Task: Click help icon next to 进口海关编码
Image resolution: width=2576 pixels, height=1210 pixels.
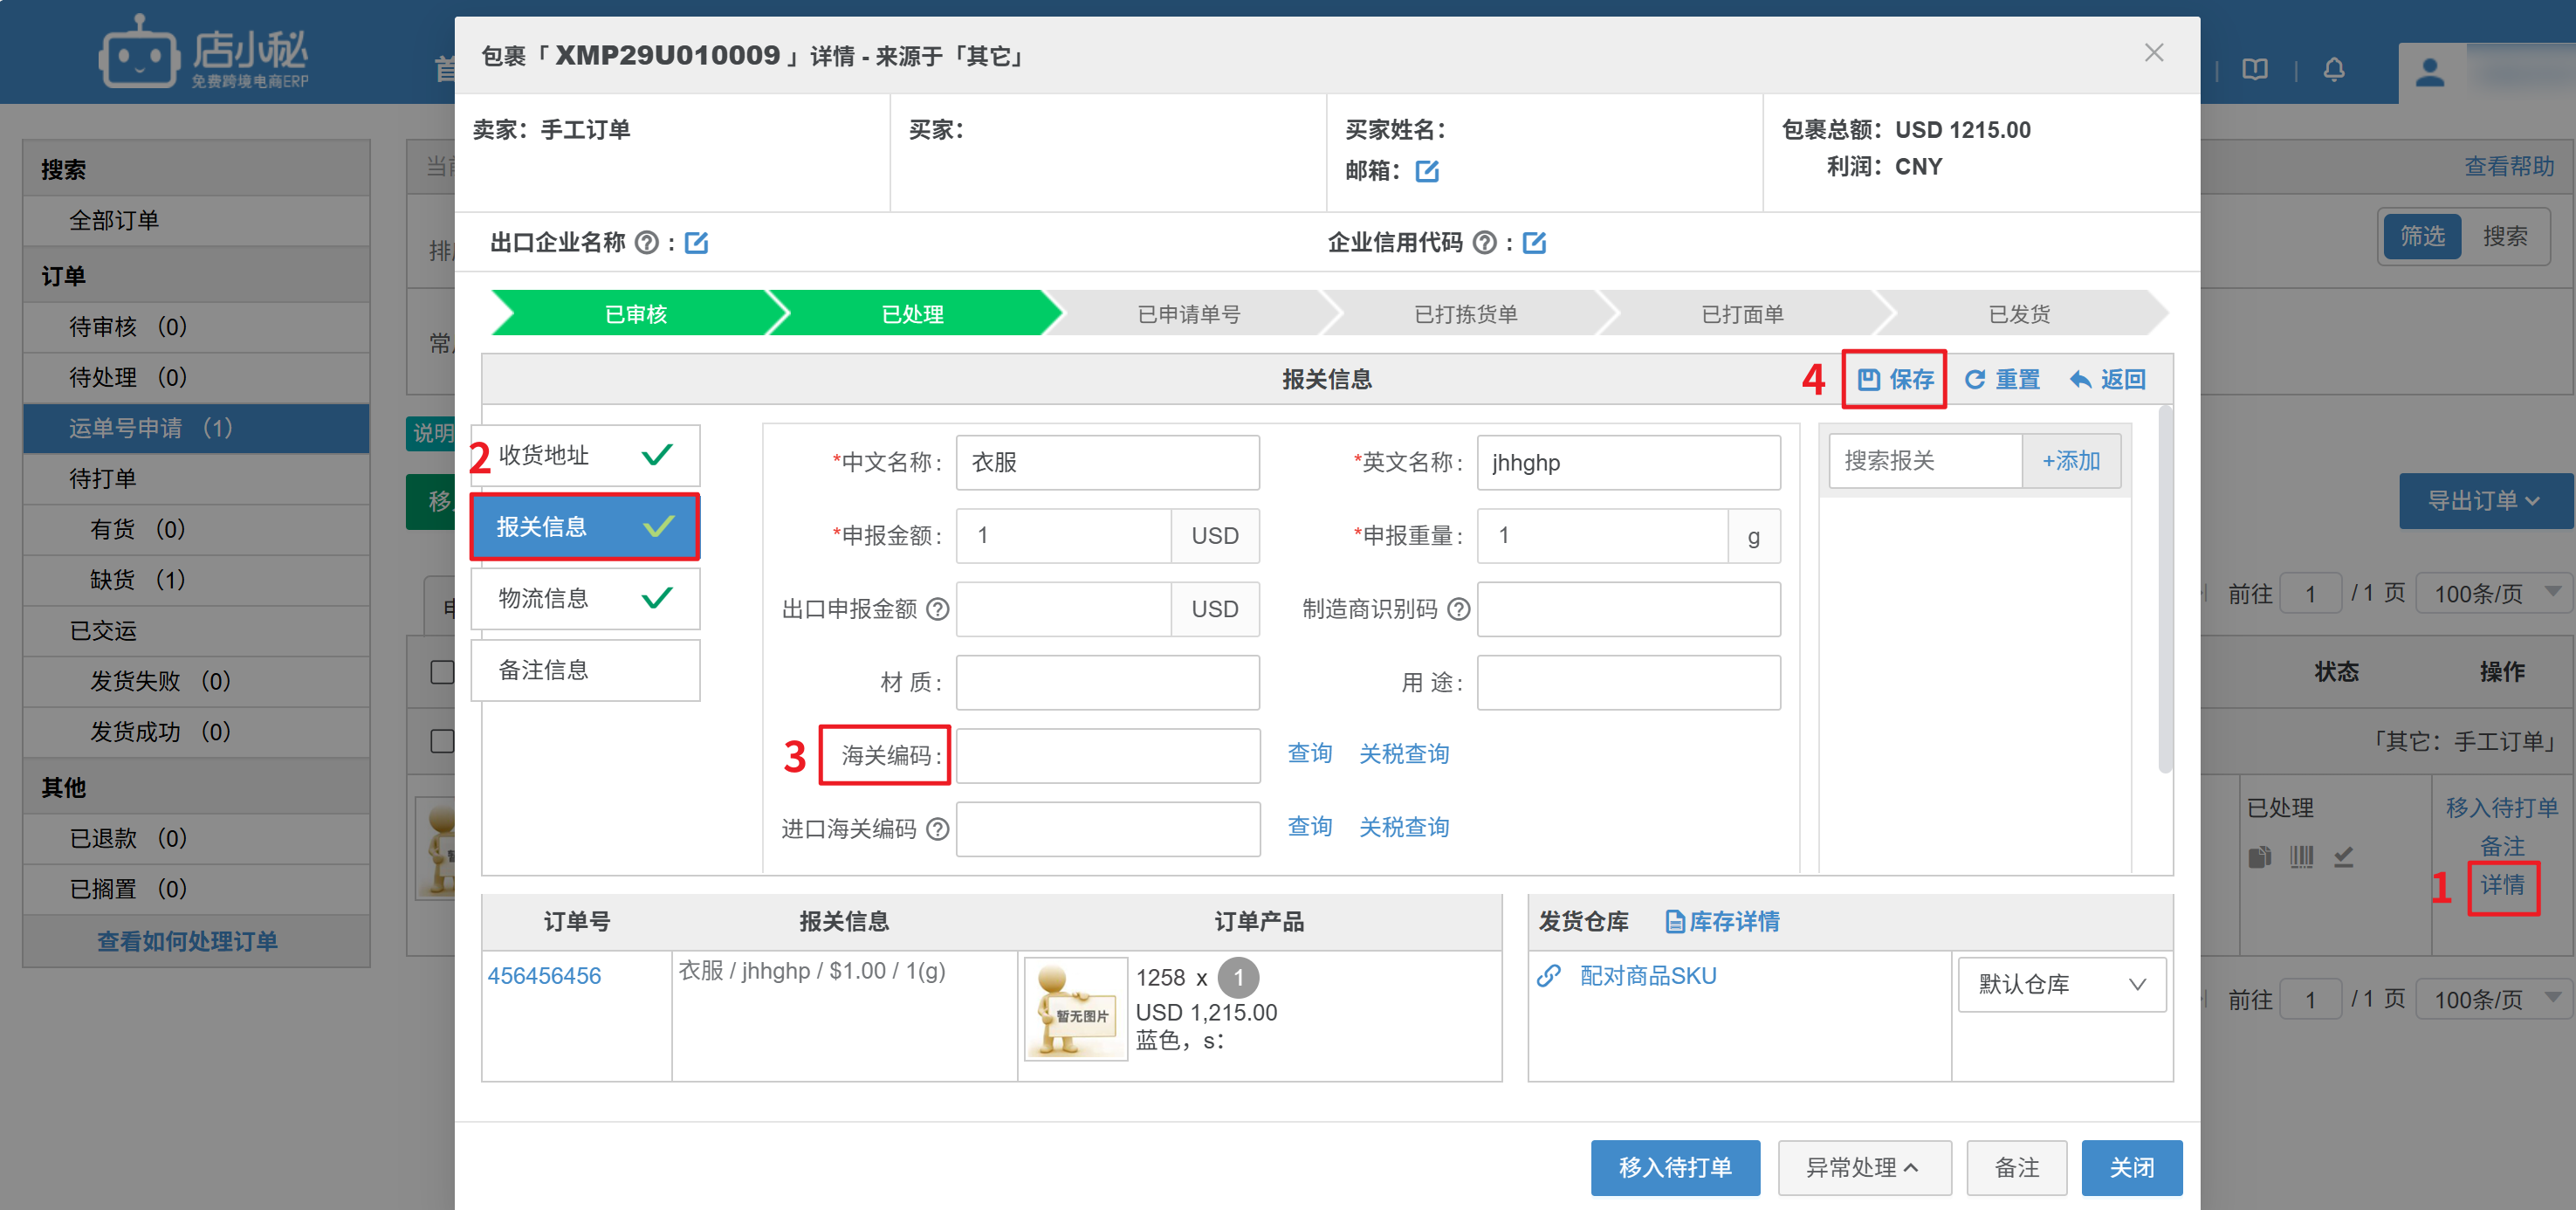Action: pos(937,828)
